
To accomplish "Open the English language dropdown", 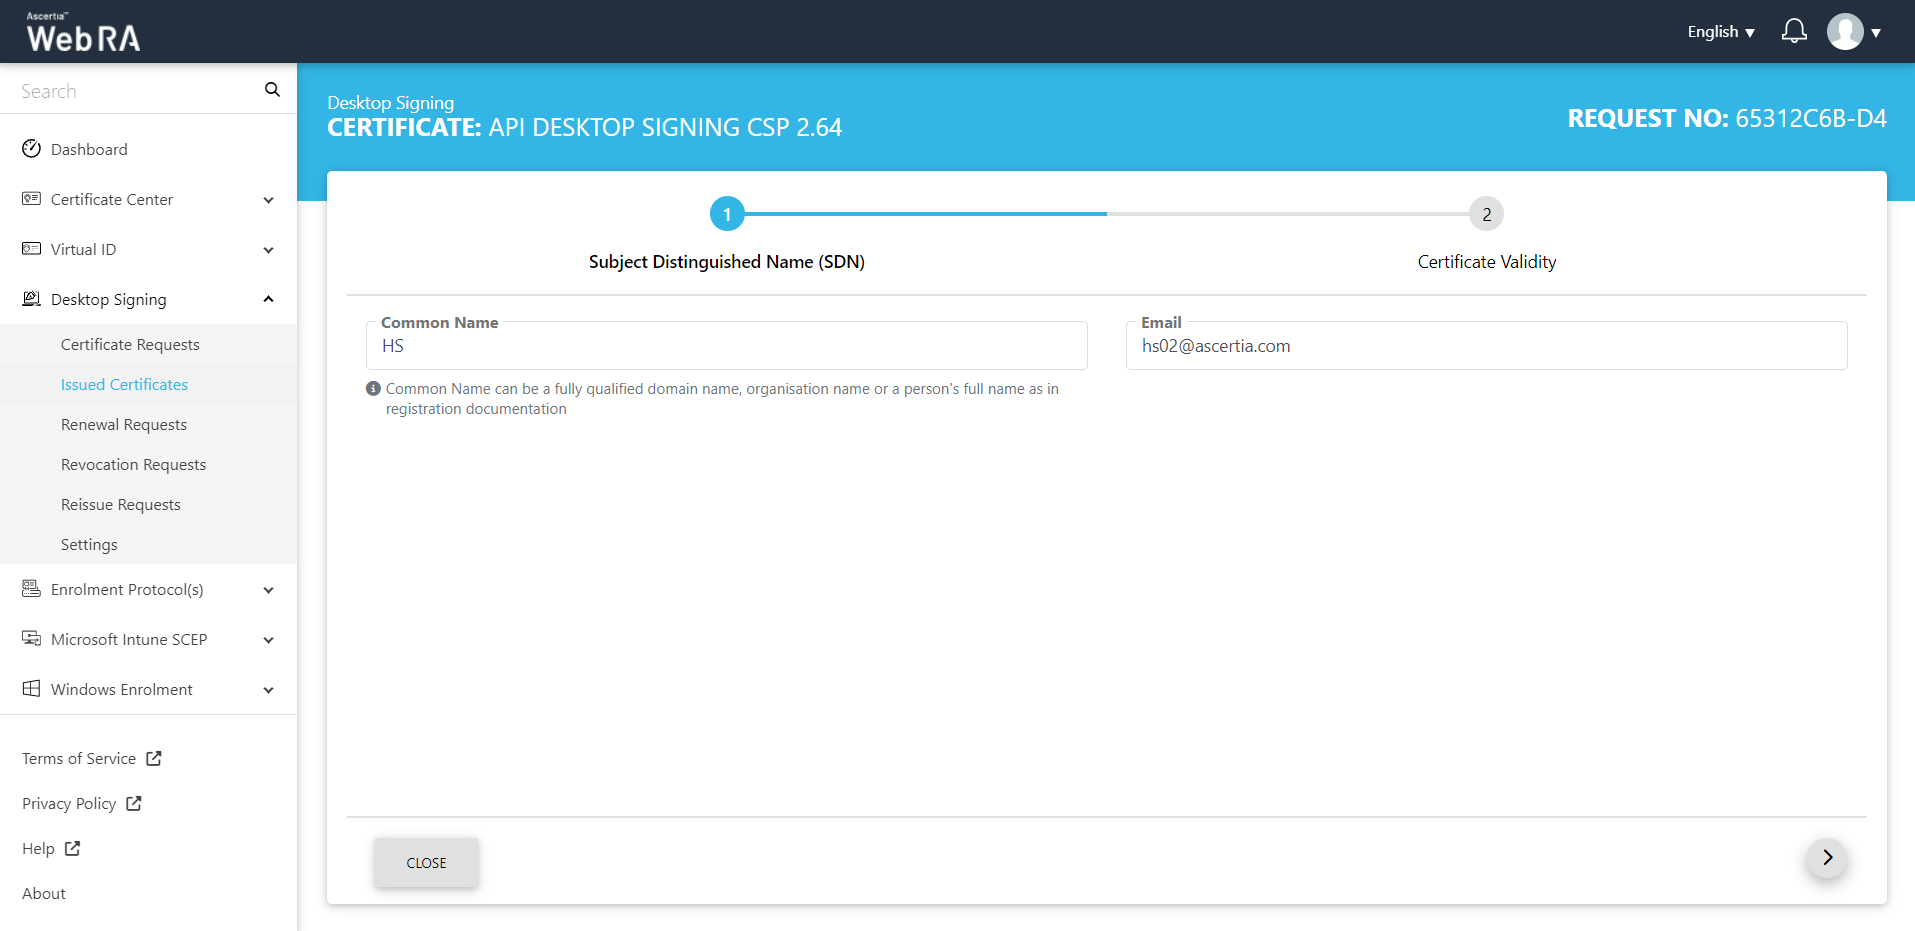I will point(1720,32).
